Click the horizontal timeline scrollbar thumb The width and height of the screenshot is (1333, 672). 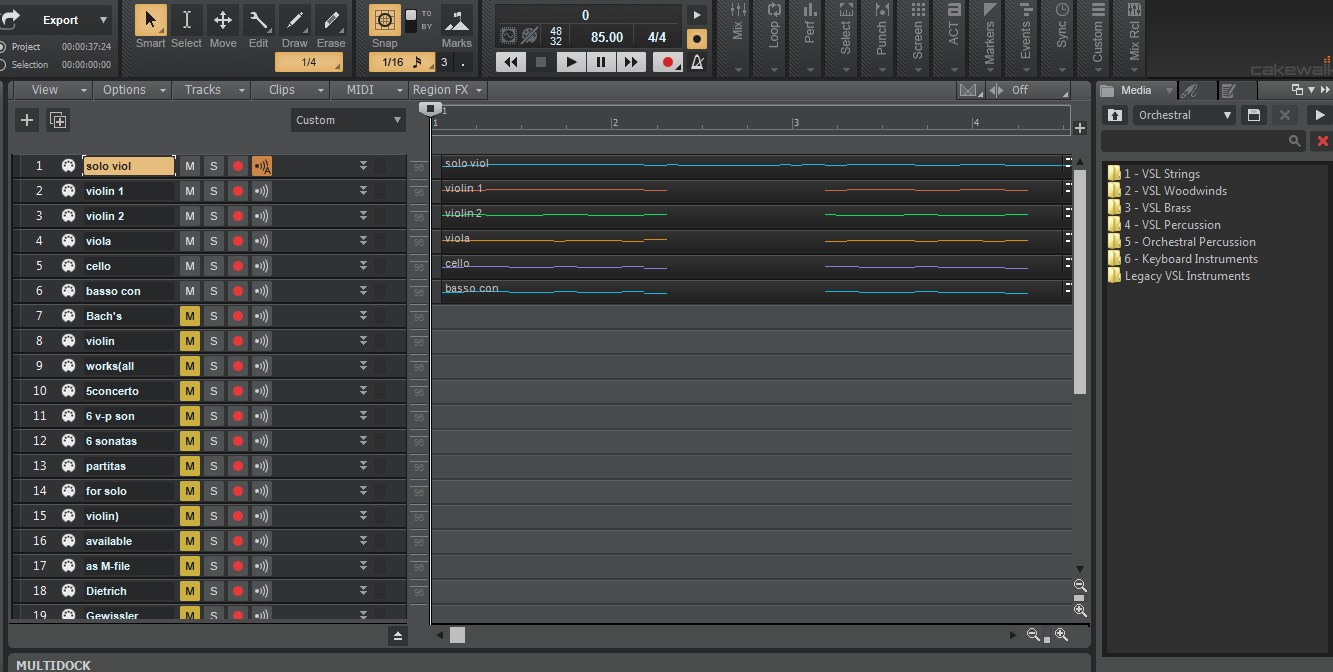pyautogui.click(x=457, y=635)
